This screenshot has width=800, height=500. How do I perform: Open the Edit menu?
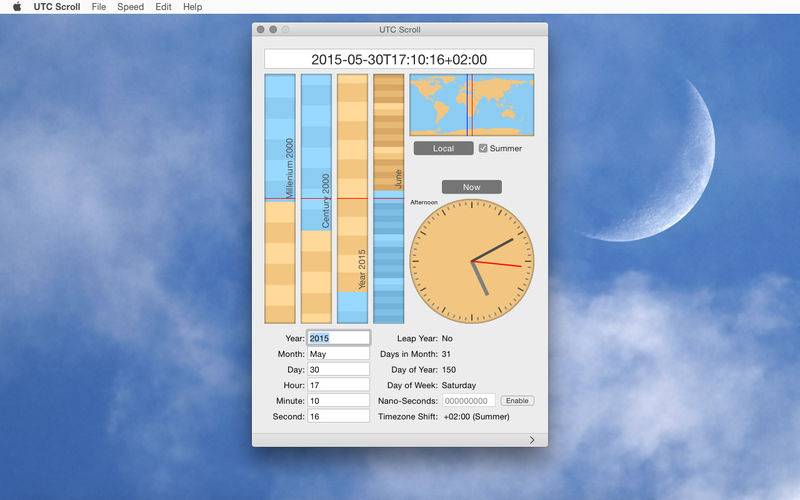163,7
